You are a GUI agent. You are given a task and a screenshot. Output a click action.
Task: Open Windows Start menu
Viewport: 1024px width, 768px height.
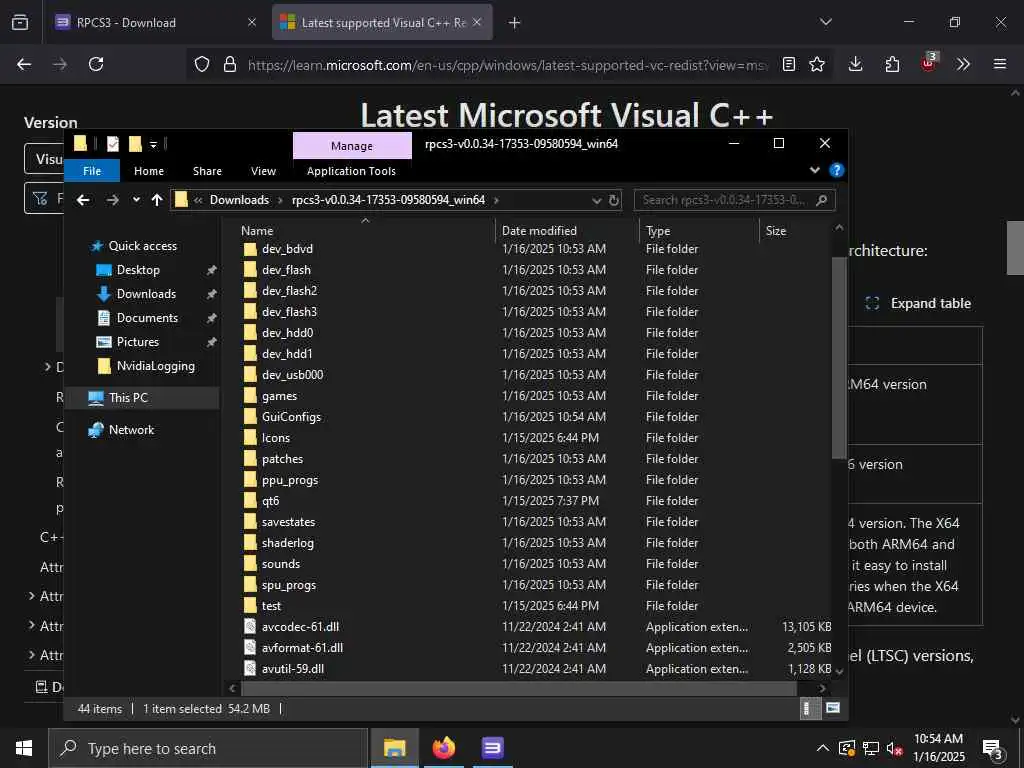[24, 748]
